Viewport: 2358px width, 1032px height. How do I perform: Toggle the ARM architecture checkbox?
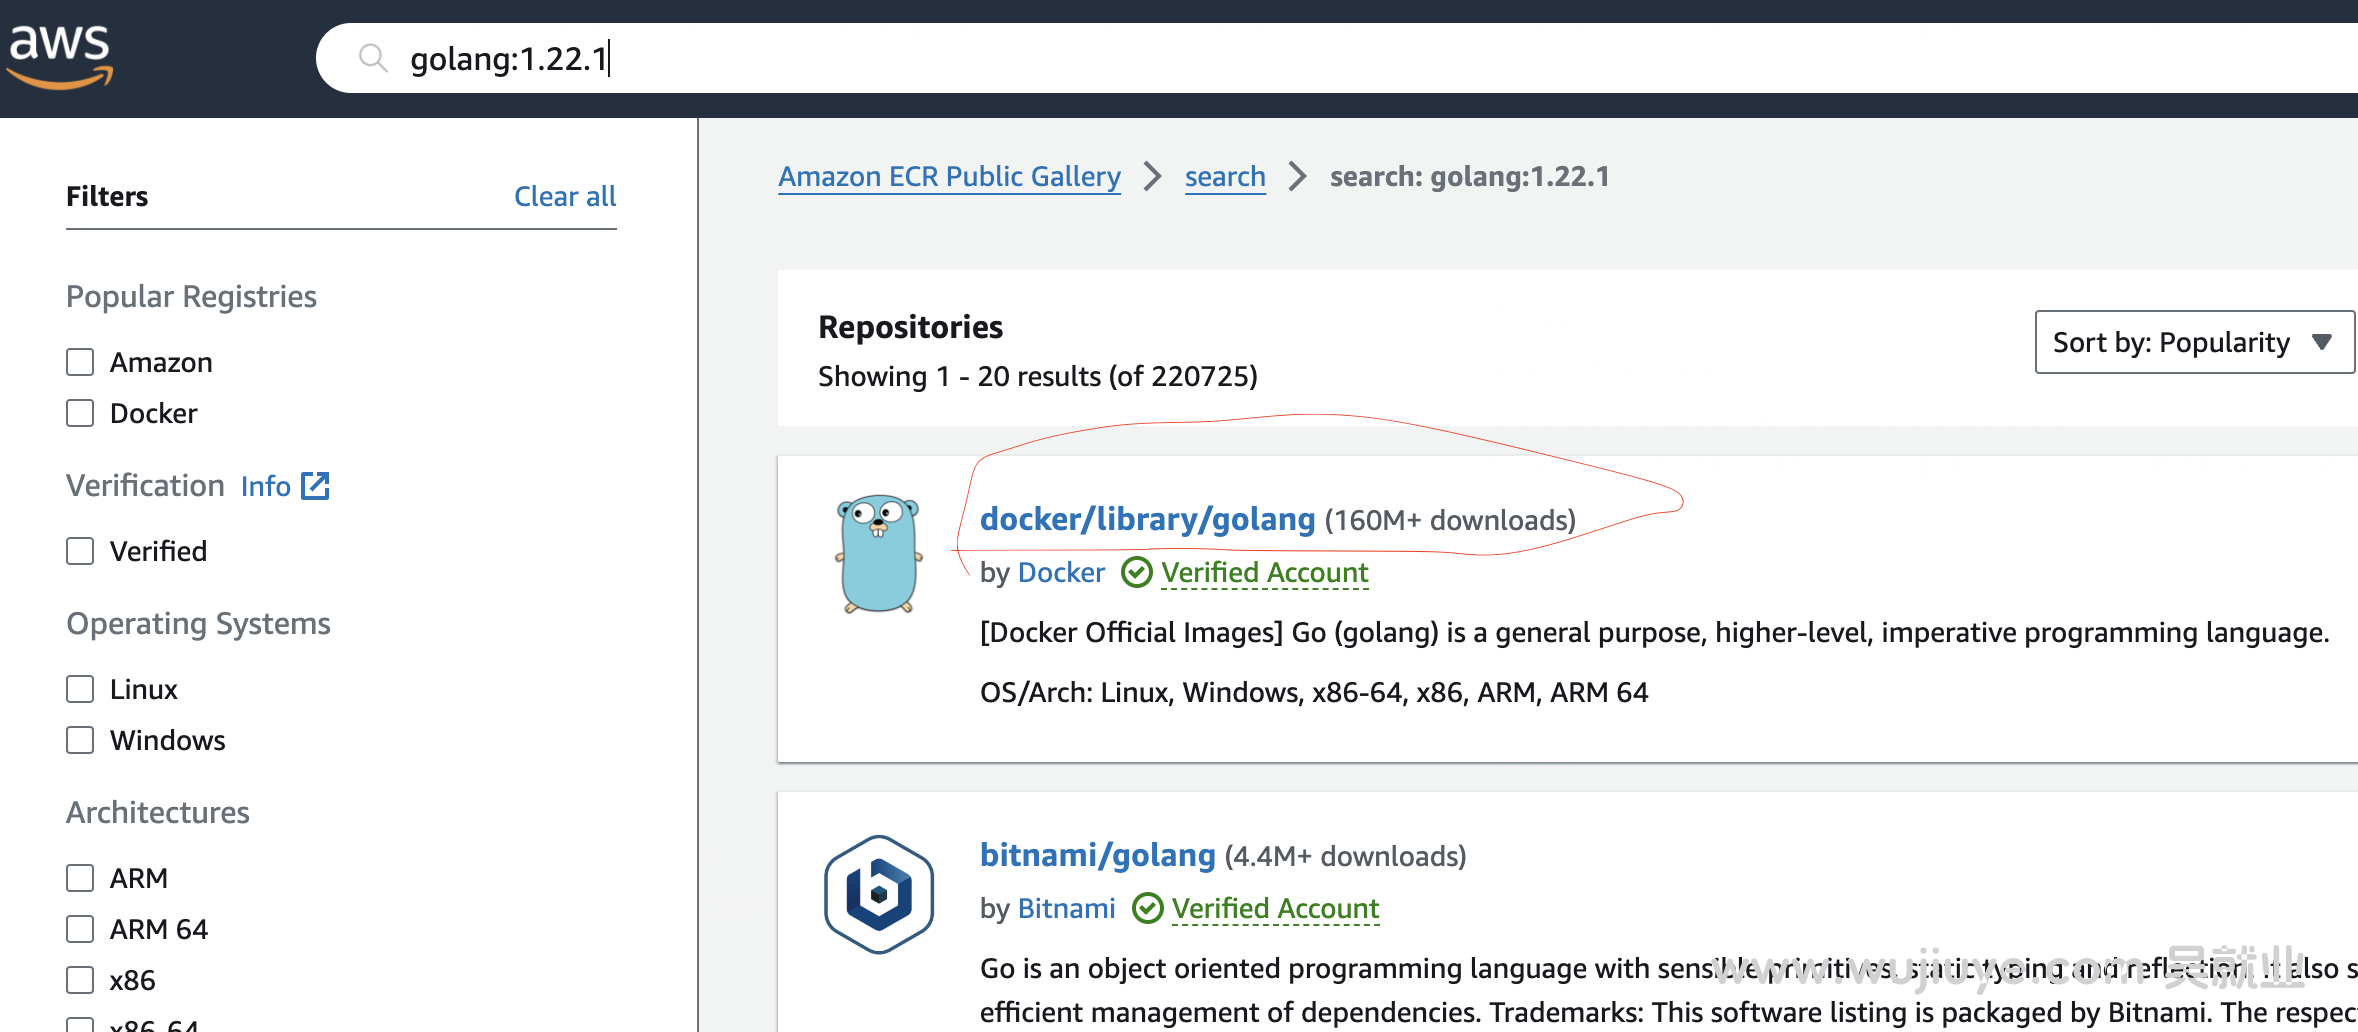coord(80,878)
